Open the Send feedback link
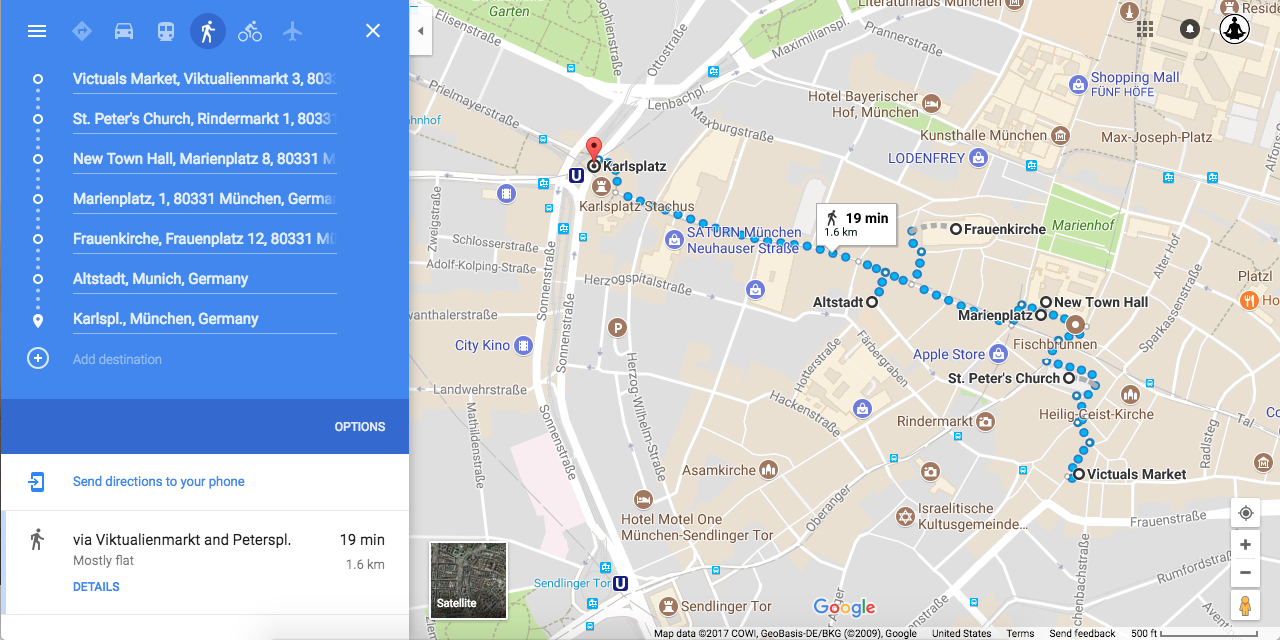This screenshot has width=1280, height=640. (x=1082, y=633)
